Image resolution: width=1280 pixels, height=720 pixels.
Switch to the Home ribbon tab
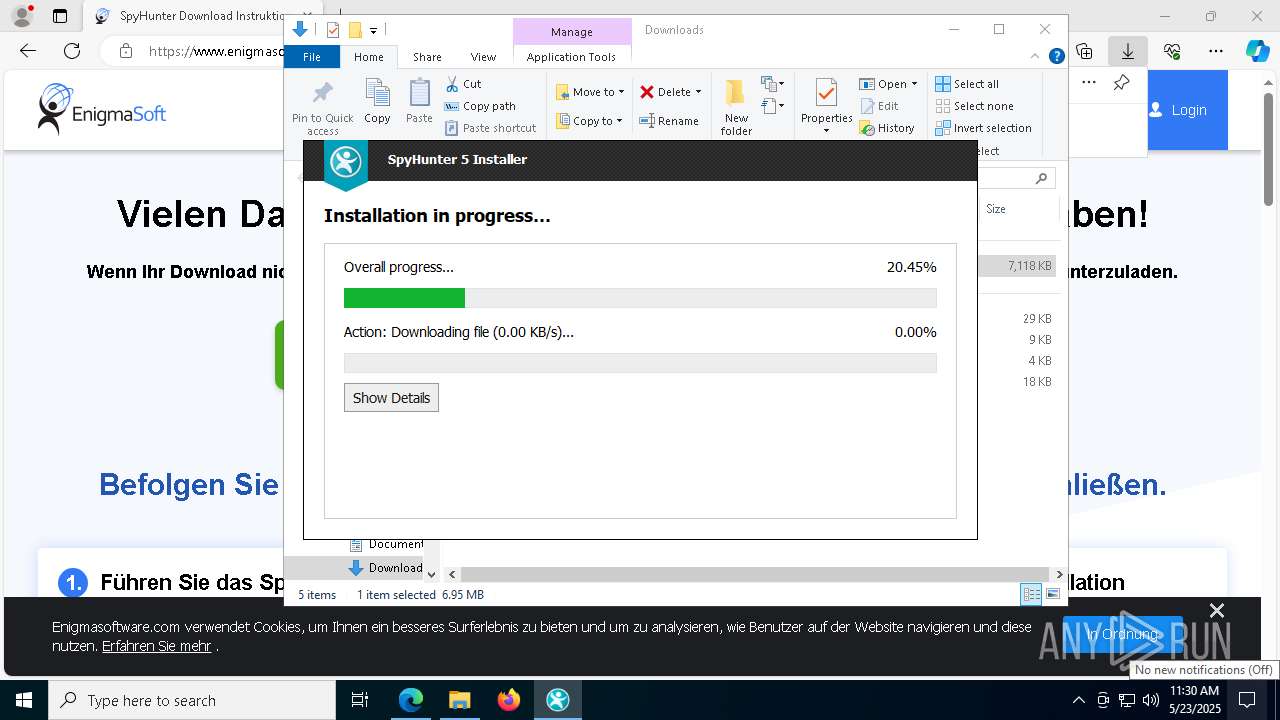click(368, 57)
